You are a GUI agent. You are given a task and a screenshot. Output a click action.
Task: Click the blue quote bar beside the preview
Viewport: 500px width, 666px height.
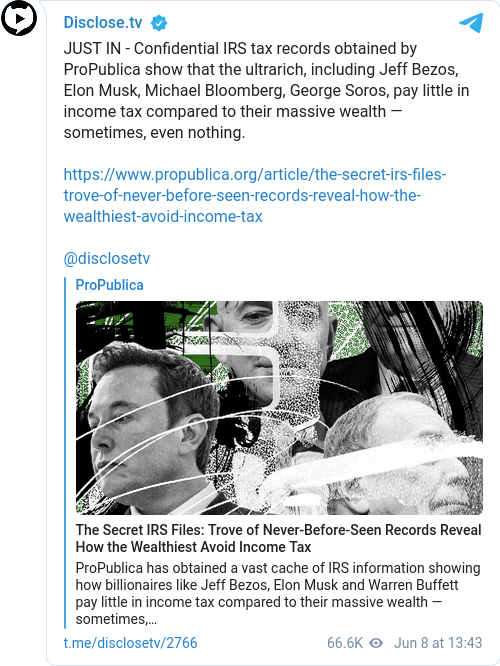[x=65, y=452]
